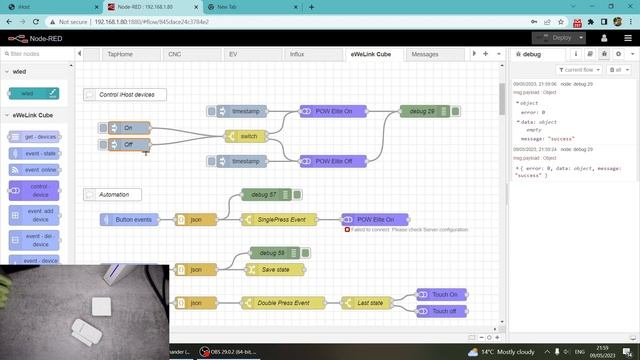Open the weather widget showing Mostly cloudy
The width and height of the screenshot is (640, 360).
(x=502, y=352)
